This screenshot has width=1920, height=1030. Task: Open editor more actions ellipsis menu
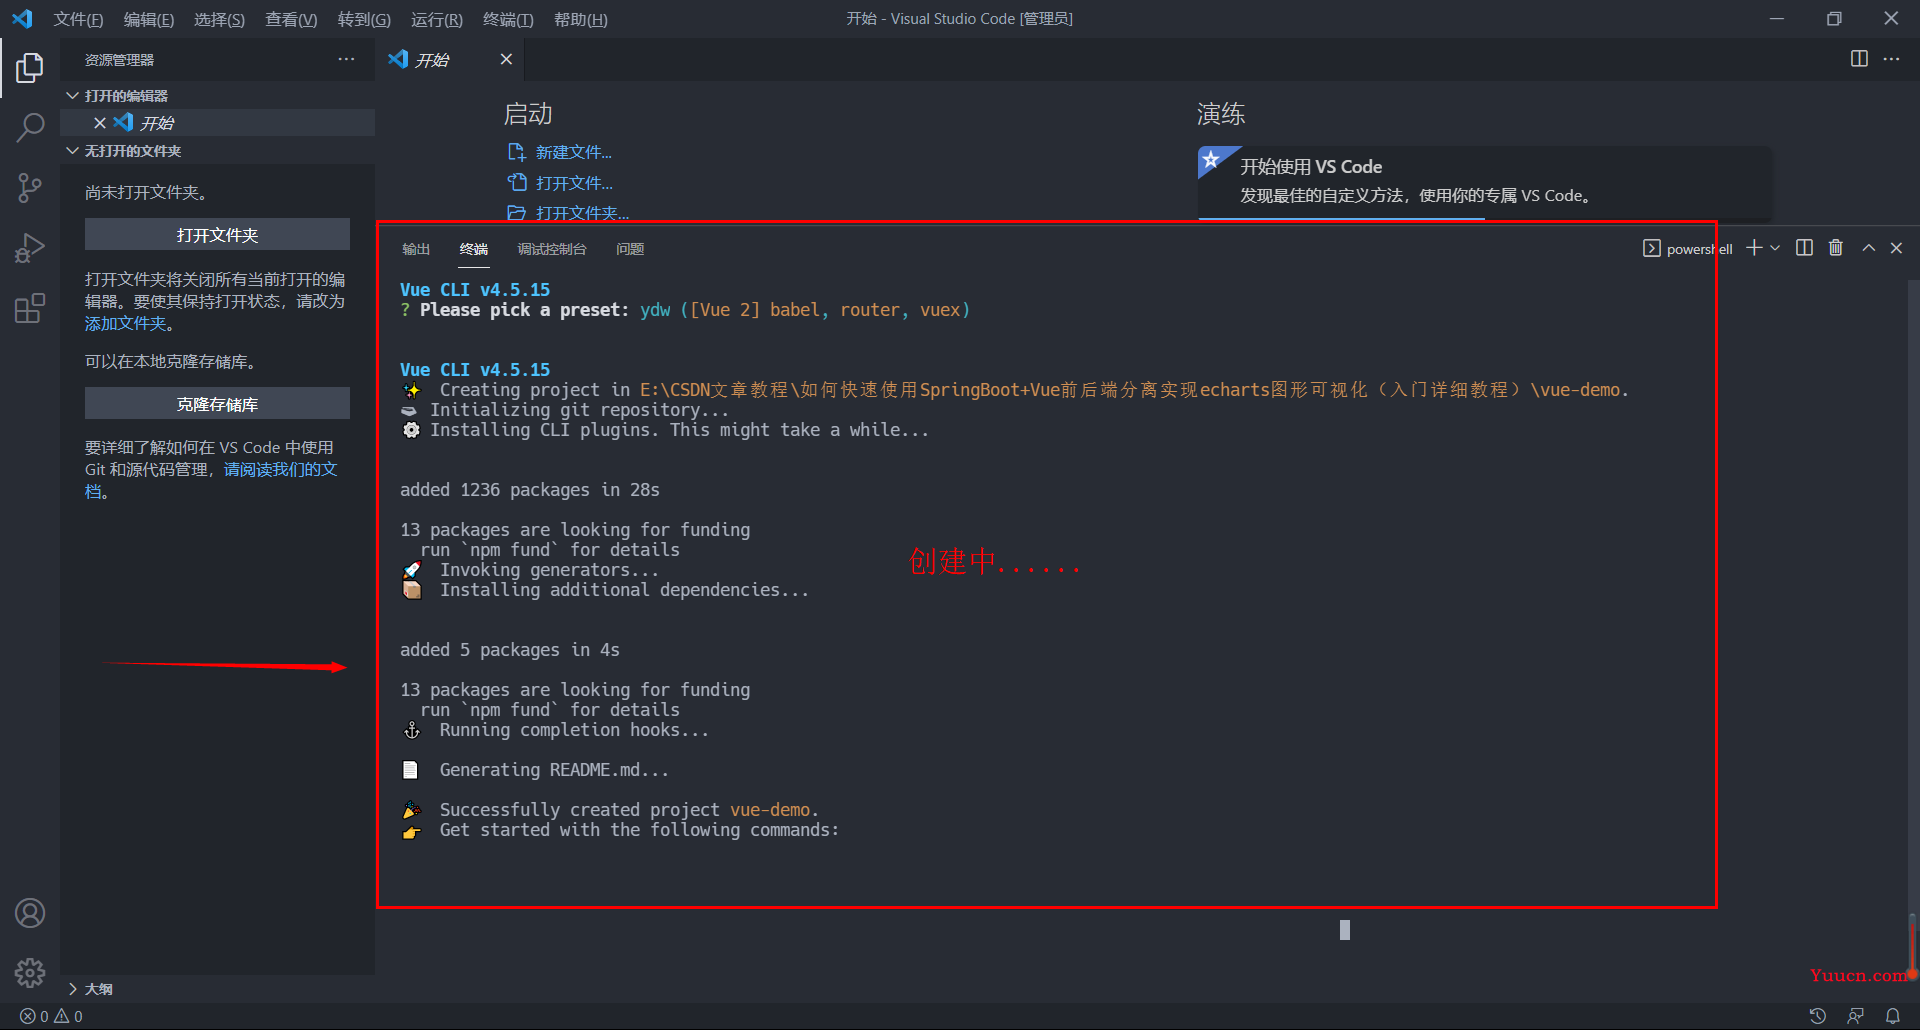pyautogui.click(x=1891, y=59)
